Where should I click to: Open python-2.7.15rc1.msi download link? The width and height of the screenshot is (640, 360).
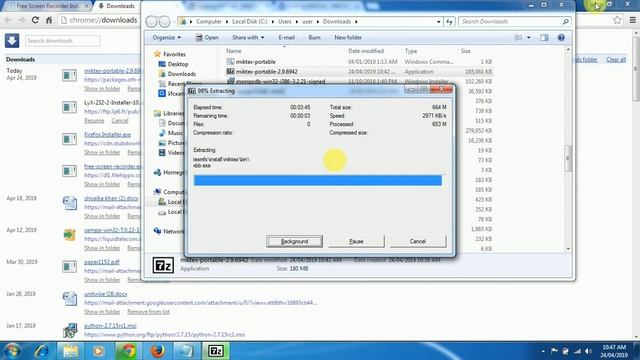pos(110,326)
